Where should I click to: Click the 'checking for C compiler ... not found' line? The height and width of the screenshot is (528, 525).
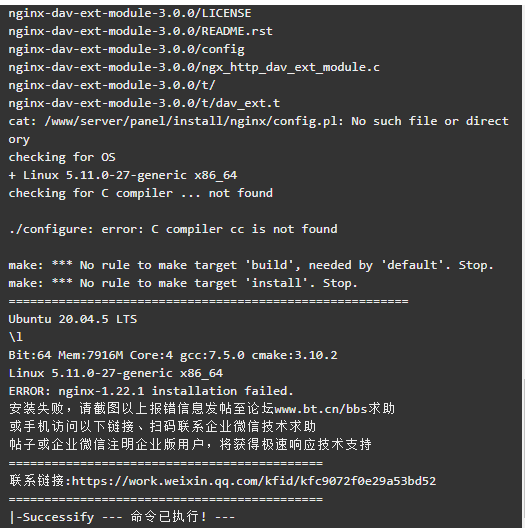point(141,193)
